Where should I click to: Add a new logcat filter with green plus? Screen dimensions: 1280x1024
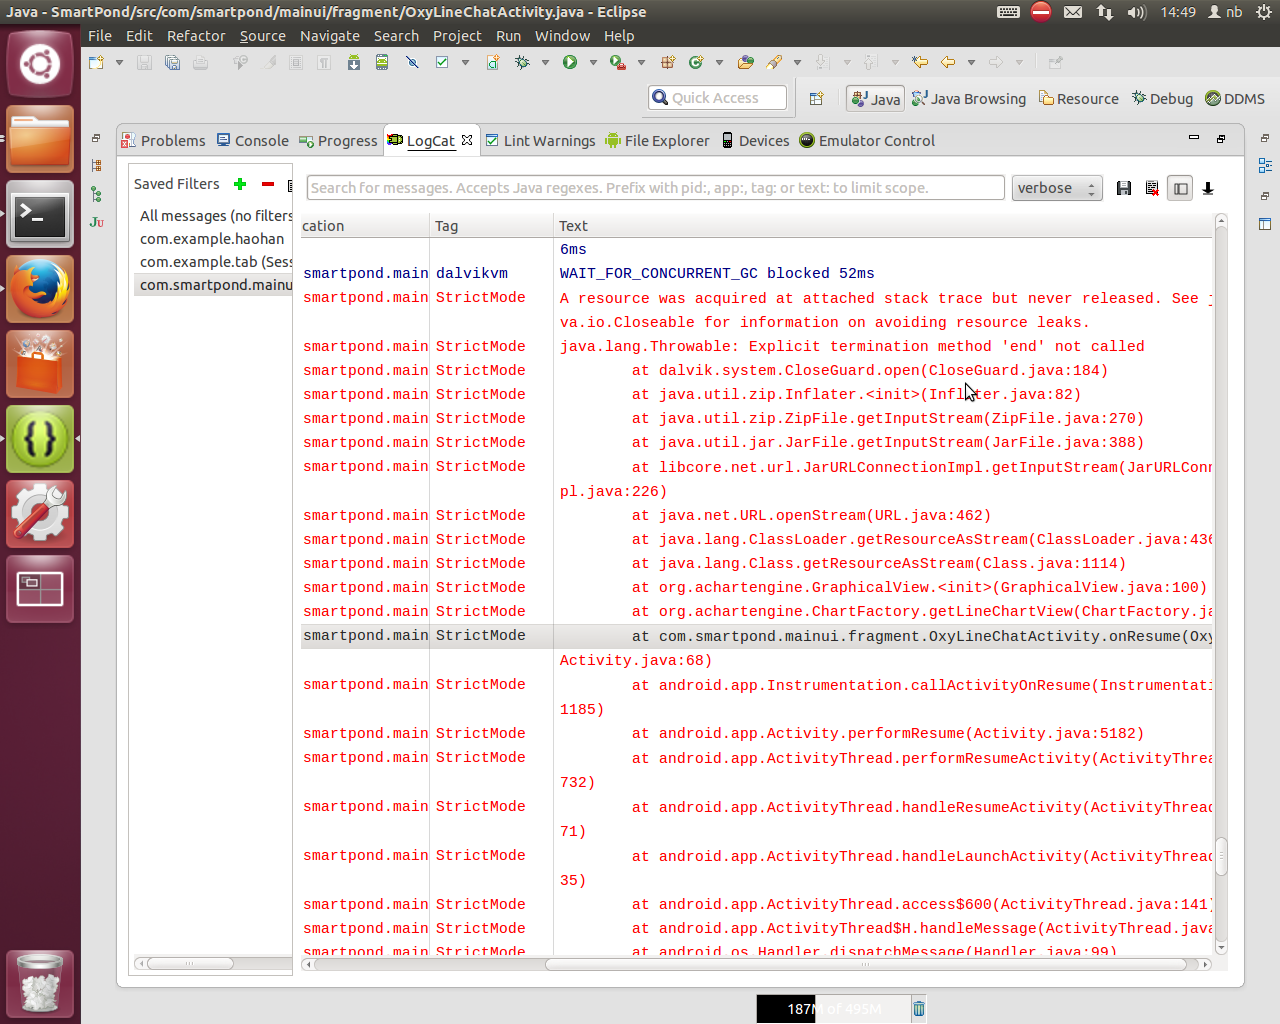tap(240, 184)
